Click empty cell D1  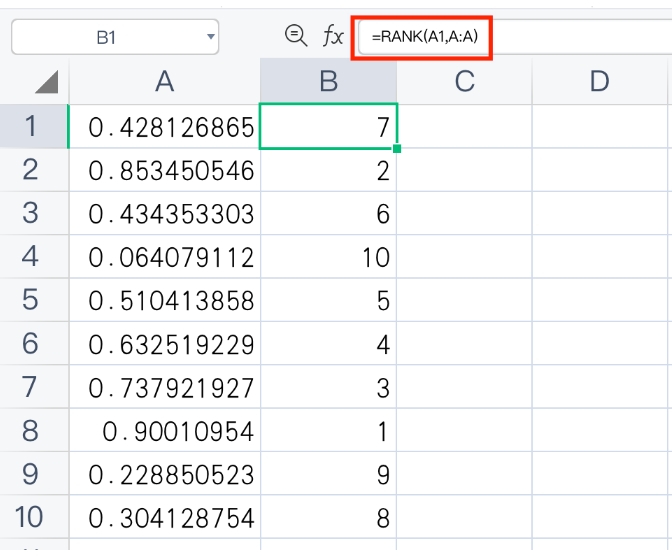600,126
